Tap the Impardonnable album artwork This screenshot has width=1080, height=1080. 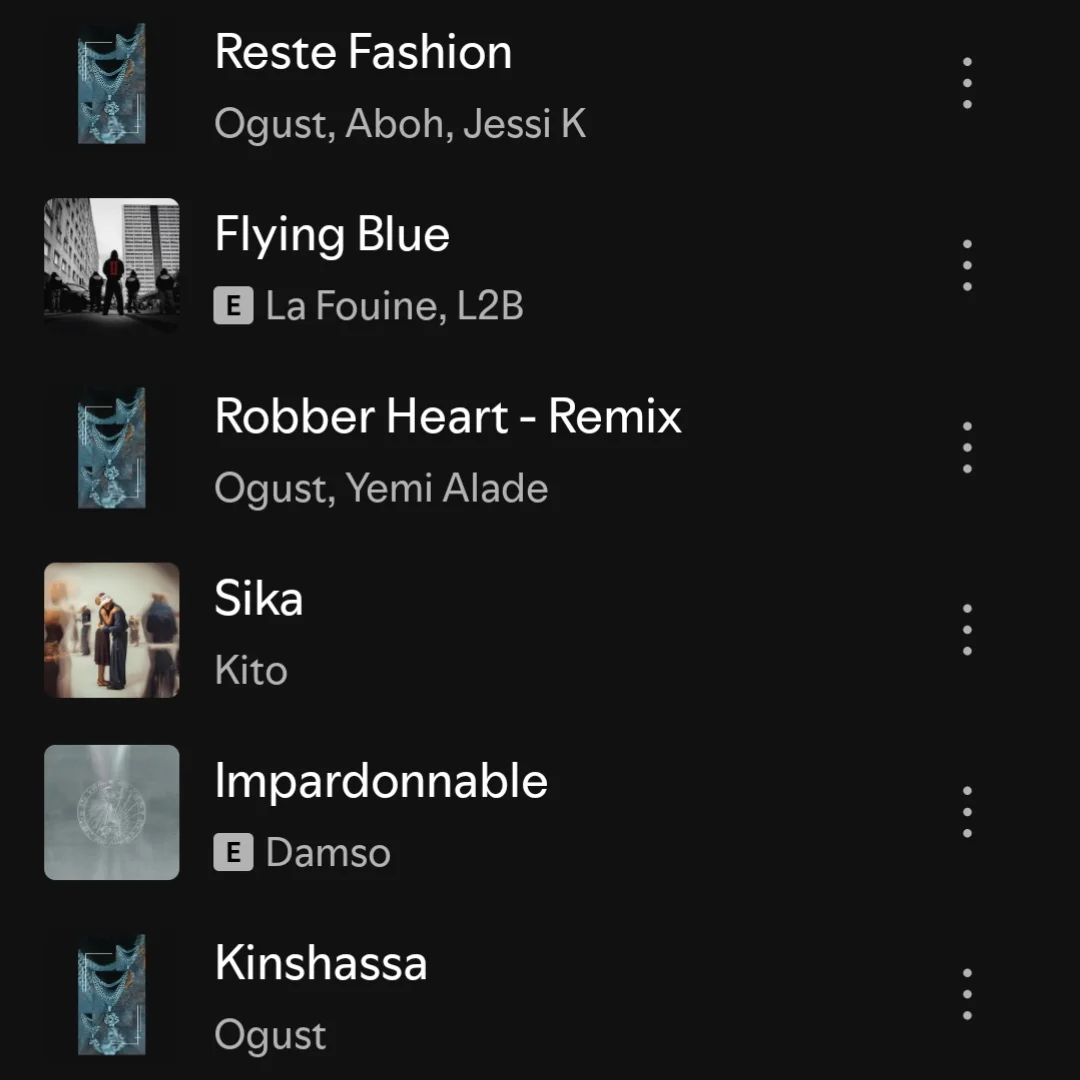coord(112,812)
